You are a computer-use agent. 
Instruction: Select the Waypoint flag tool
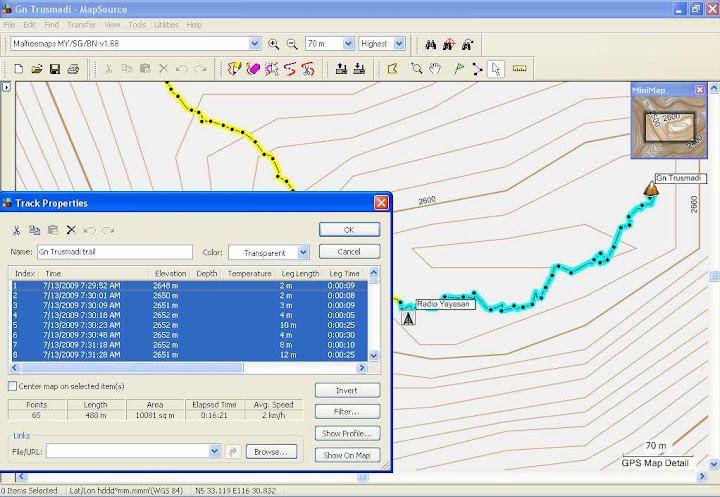[x=459, y=69]
